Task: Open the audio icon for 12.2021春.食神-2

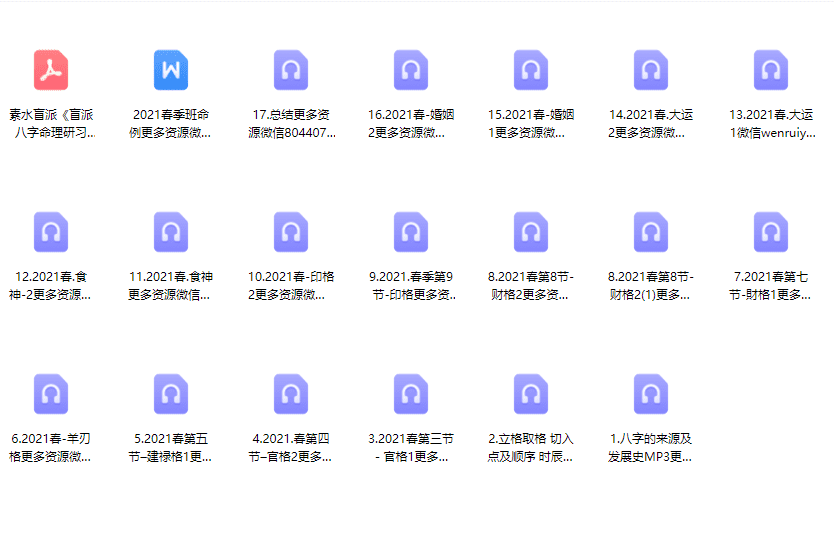Action: (x=51, y=232)
